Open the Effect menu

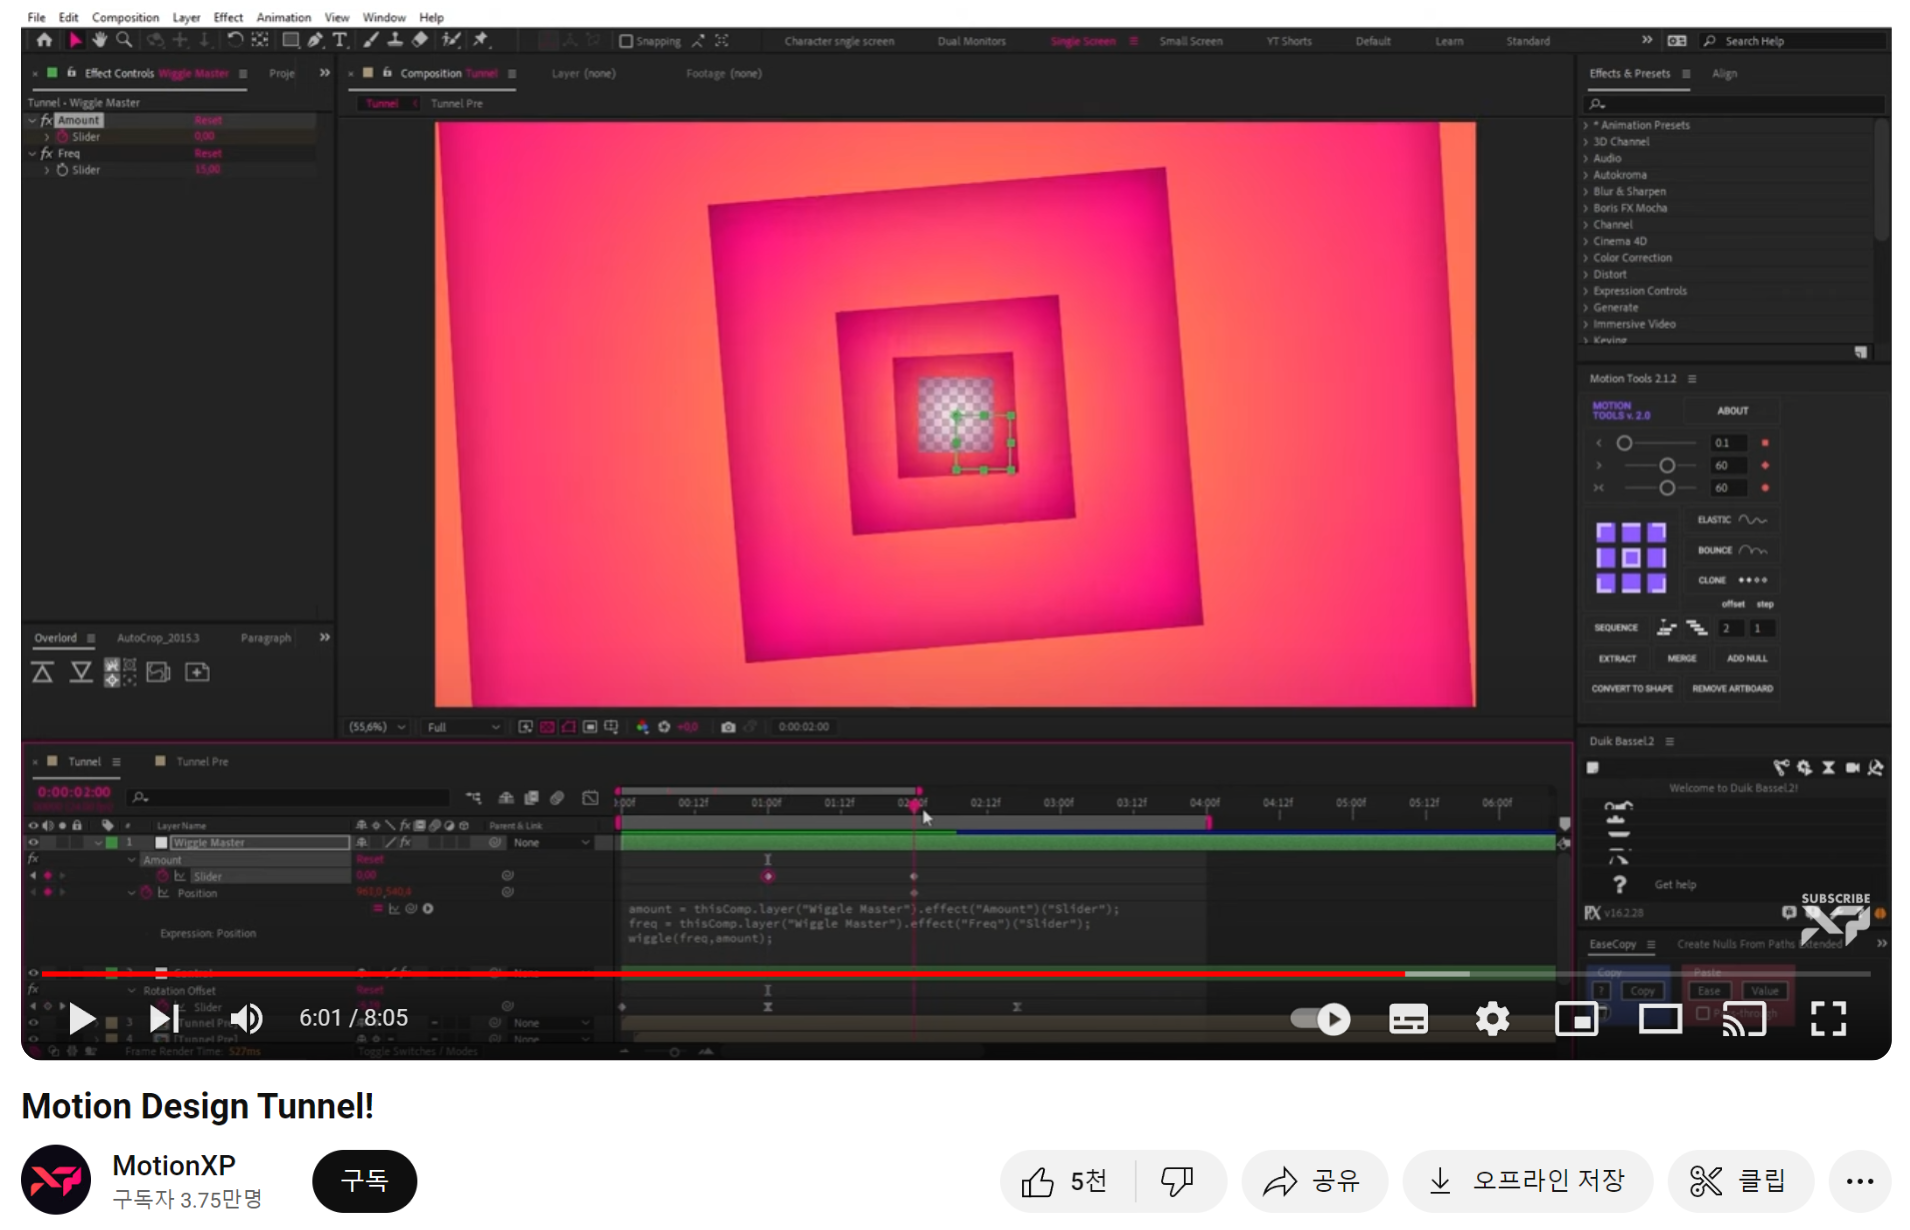pyautogui.click(x=228, y=17)
